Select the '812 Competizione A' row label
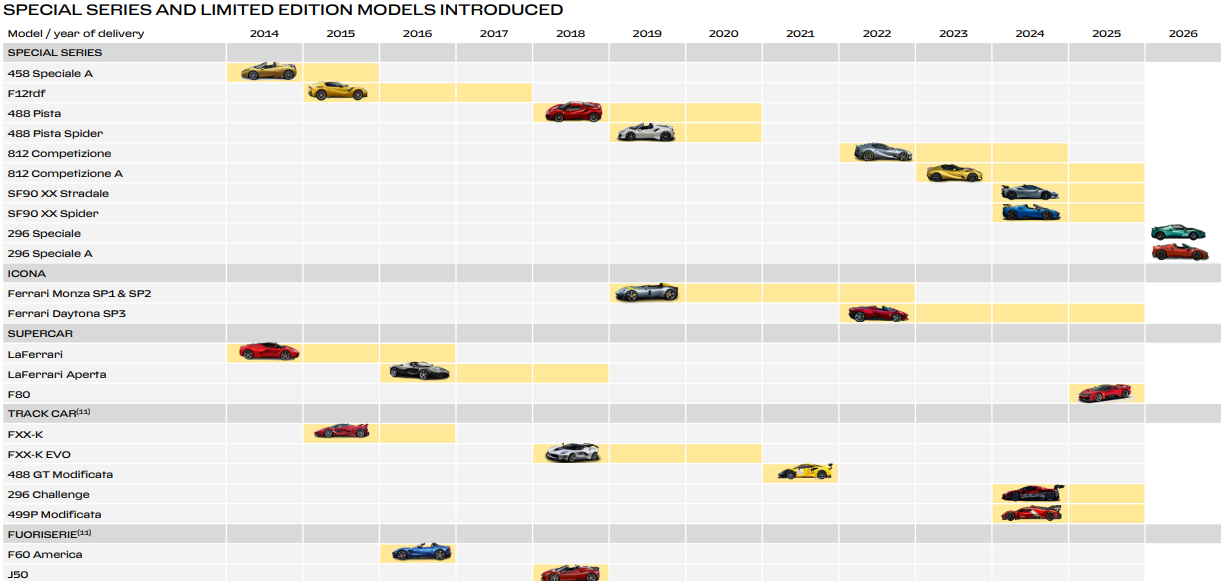The height and width of the screenshot is (581, 1227). coord(65,173)
